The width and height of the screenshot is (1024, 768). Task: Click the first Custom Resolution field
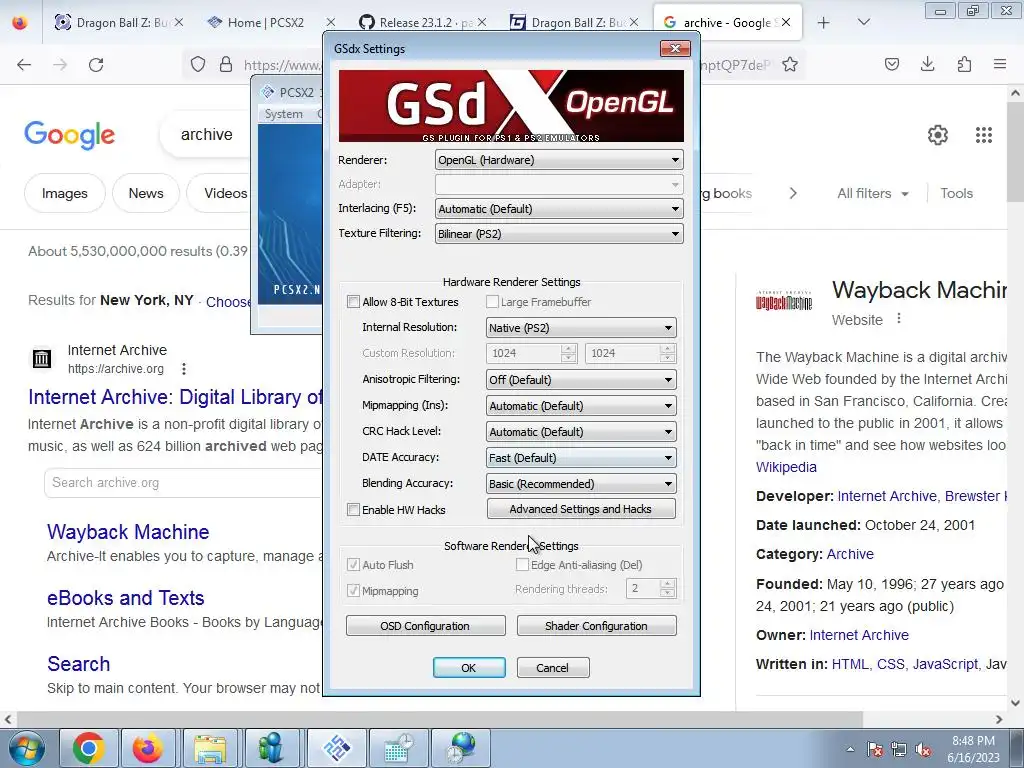[530, 353]
